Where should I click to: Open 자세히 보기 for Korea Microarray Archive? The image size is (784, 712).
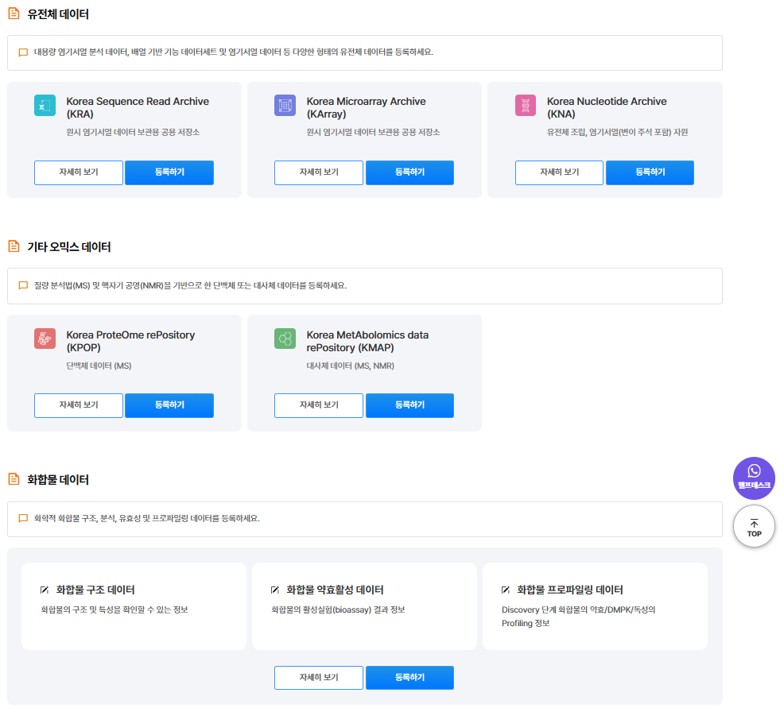(319, 173)
